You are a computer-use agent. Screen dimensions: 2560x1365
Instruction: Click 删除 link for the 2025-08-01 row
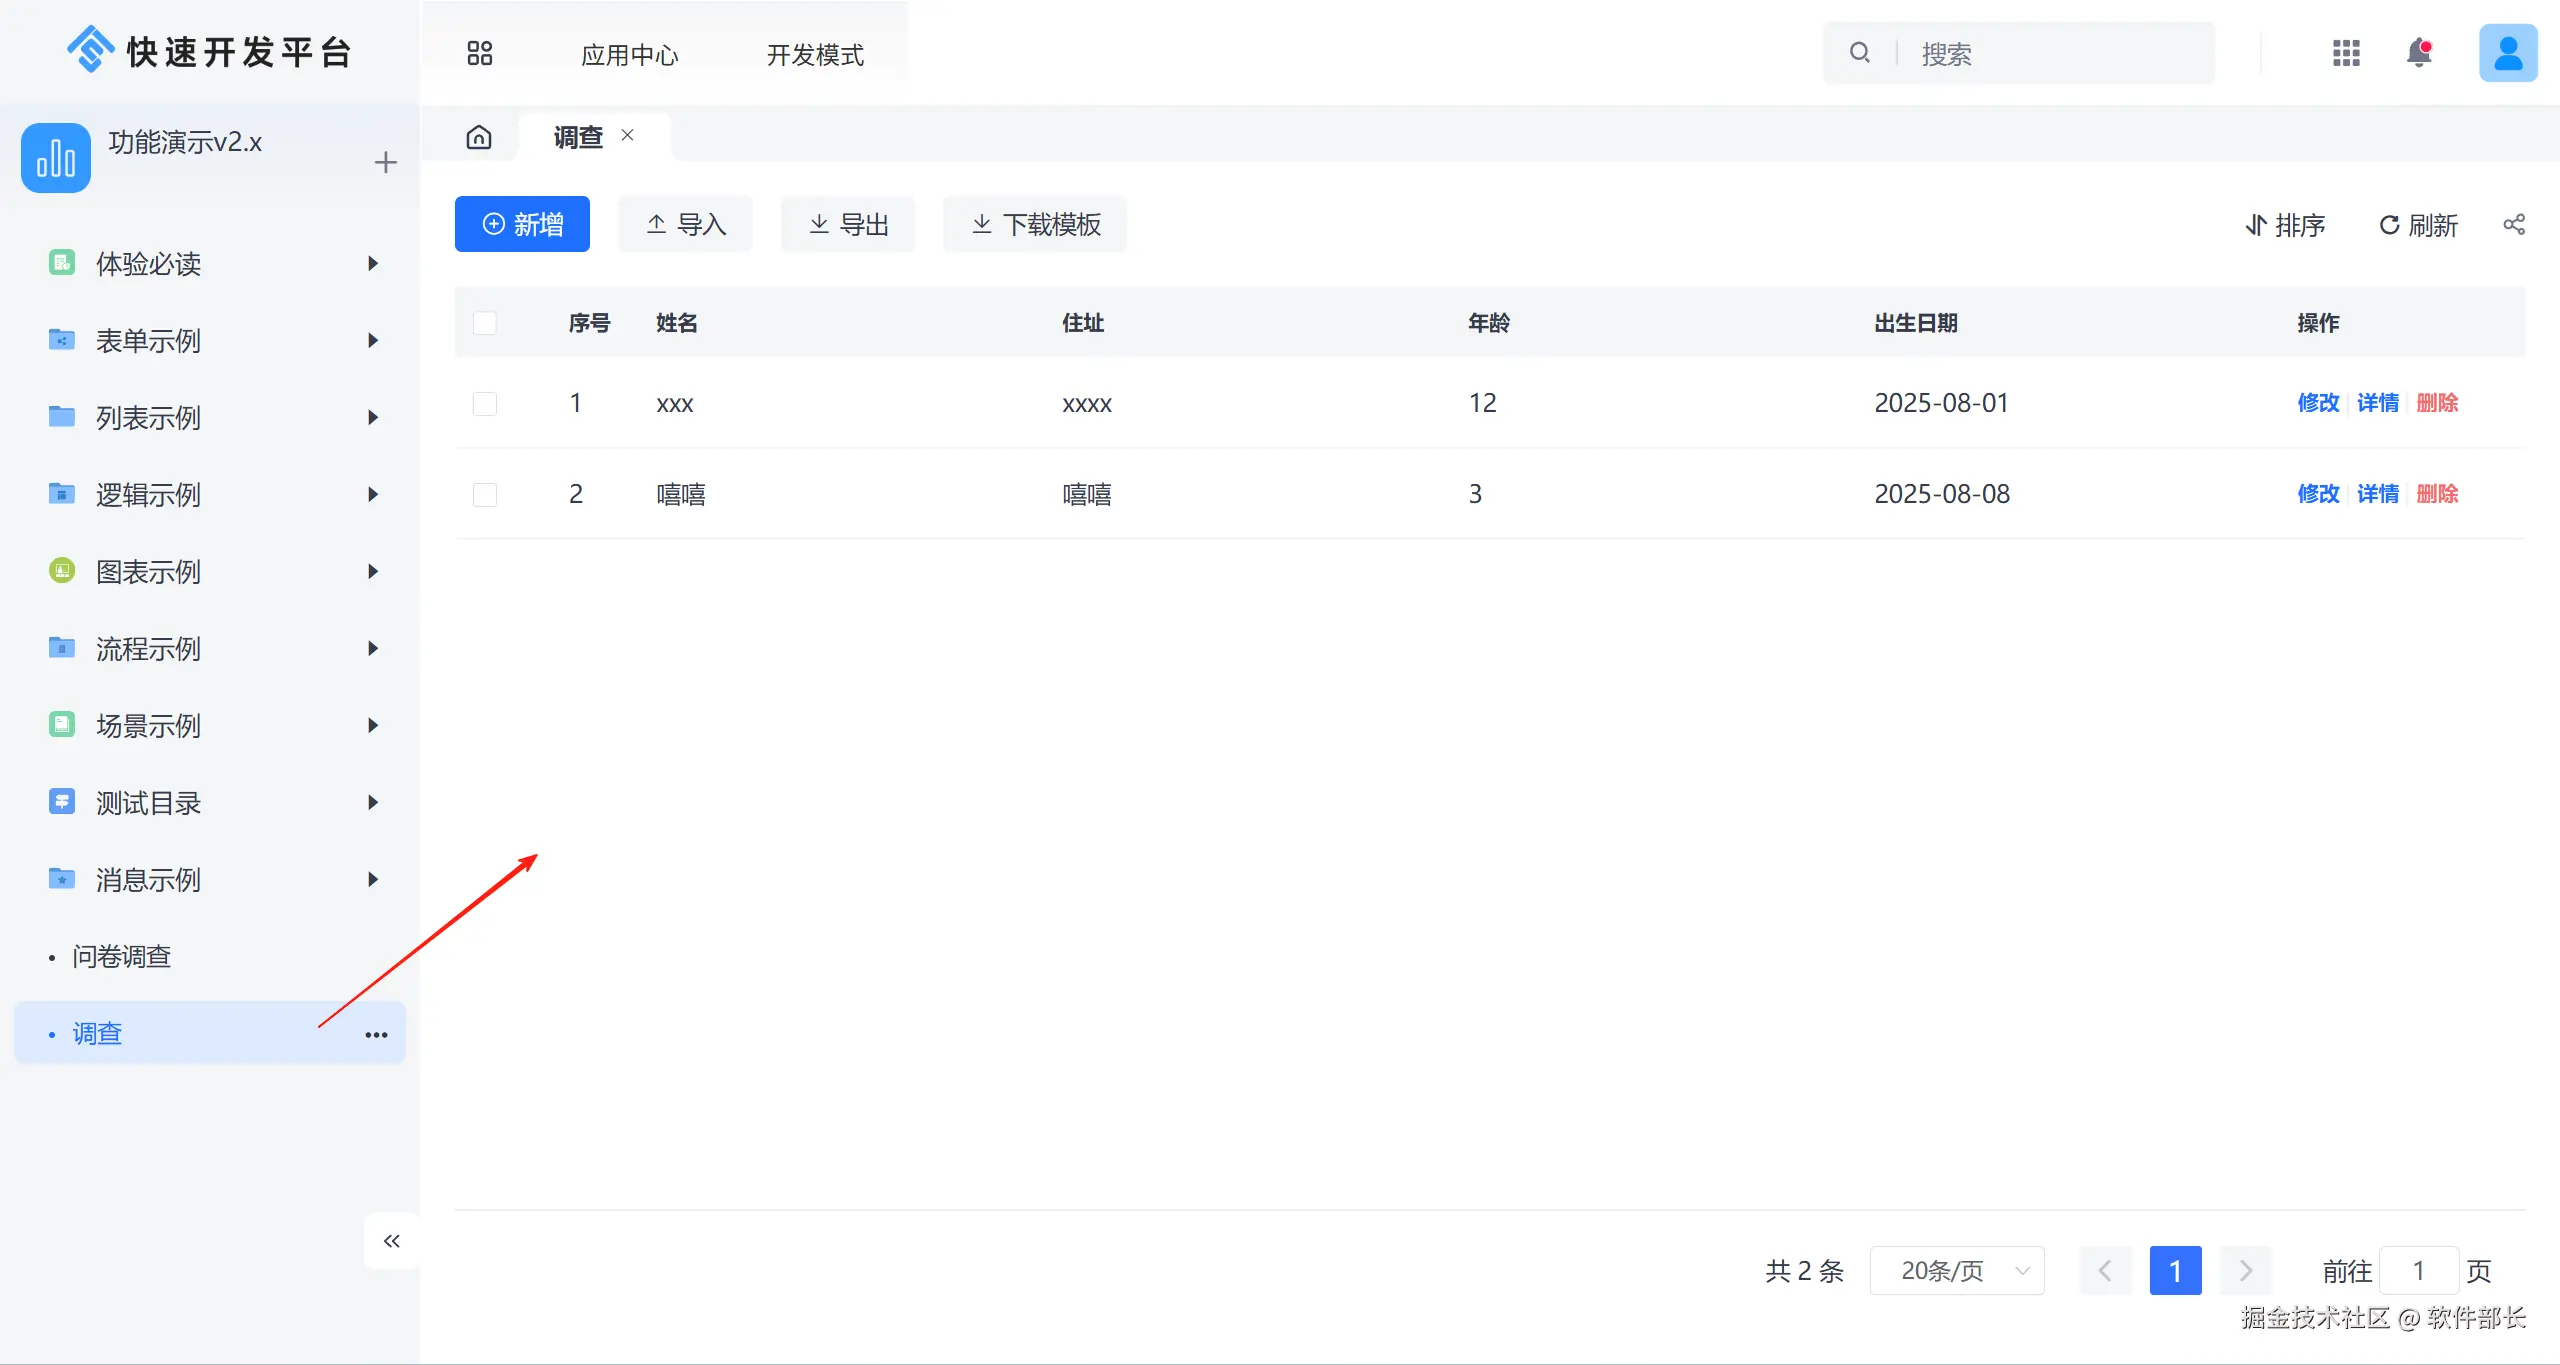(x=2437, y=403)
